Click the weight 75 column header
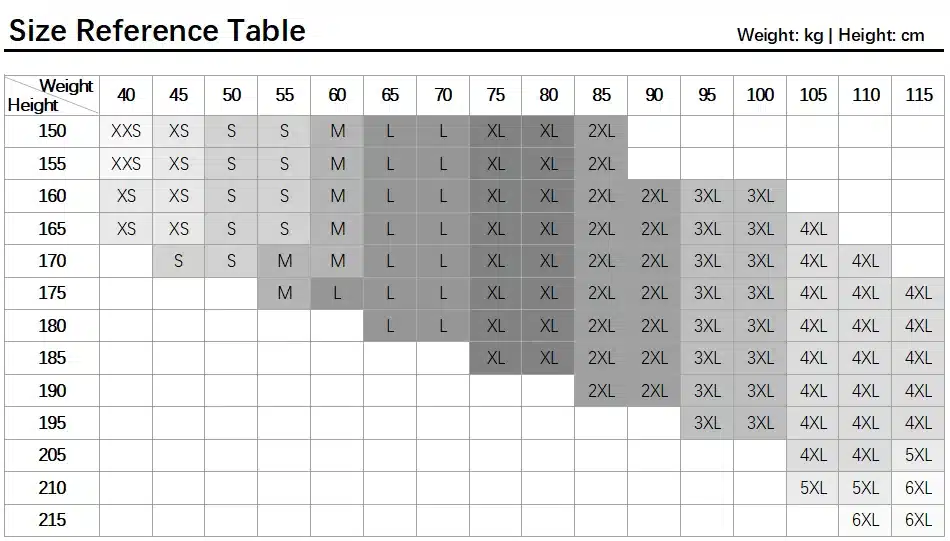 (496, 95)
